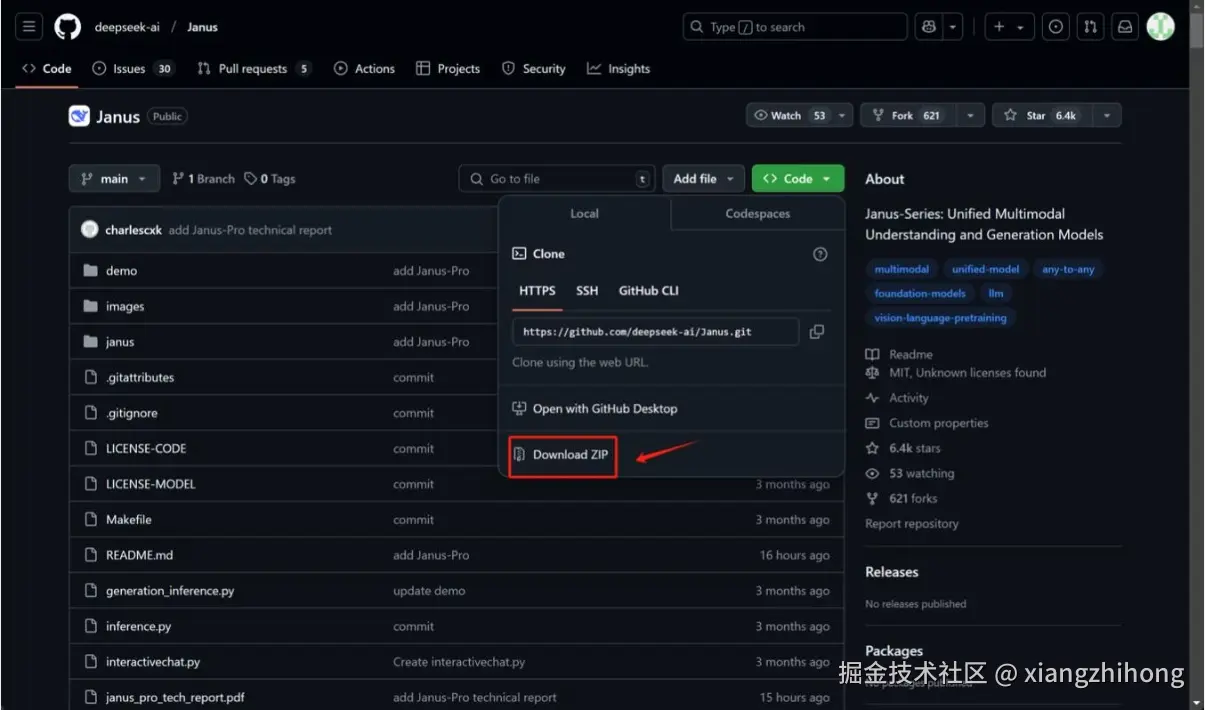Open the Makefile file
This screenshot has width=1205, height=710.
[129, 520]
